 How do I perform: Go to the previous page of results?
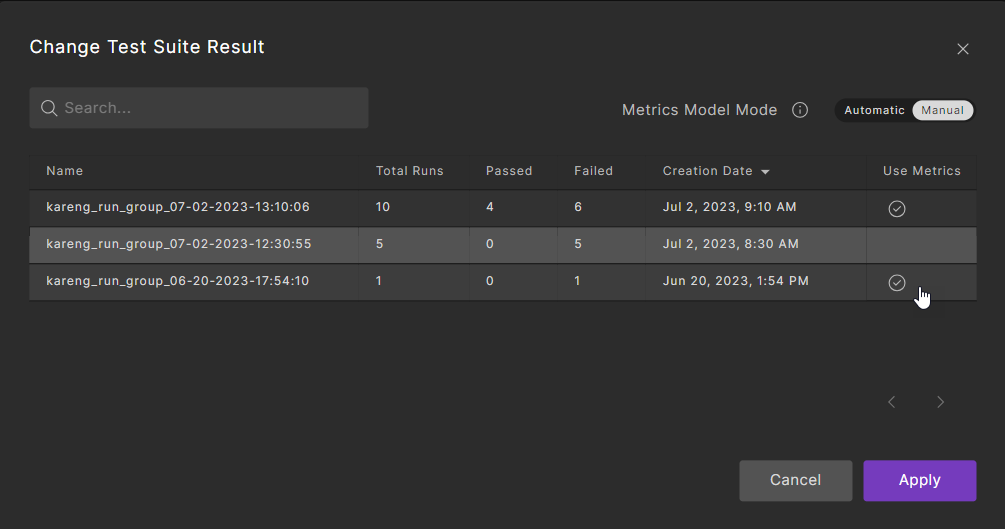click(892, 402)
